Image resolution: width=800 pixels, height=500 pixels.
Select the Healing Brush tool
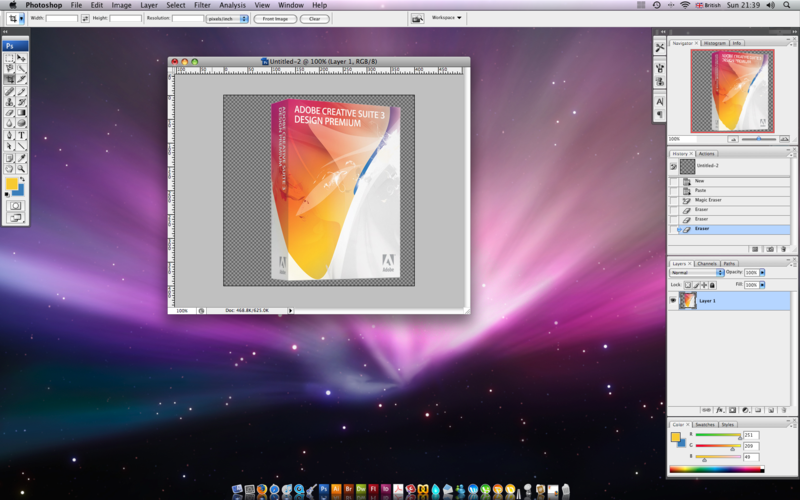[9, 92]
